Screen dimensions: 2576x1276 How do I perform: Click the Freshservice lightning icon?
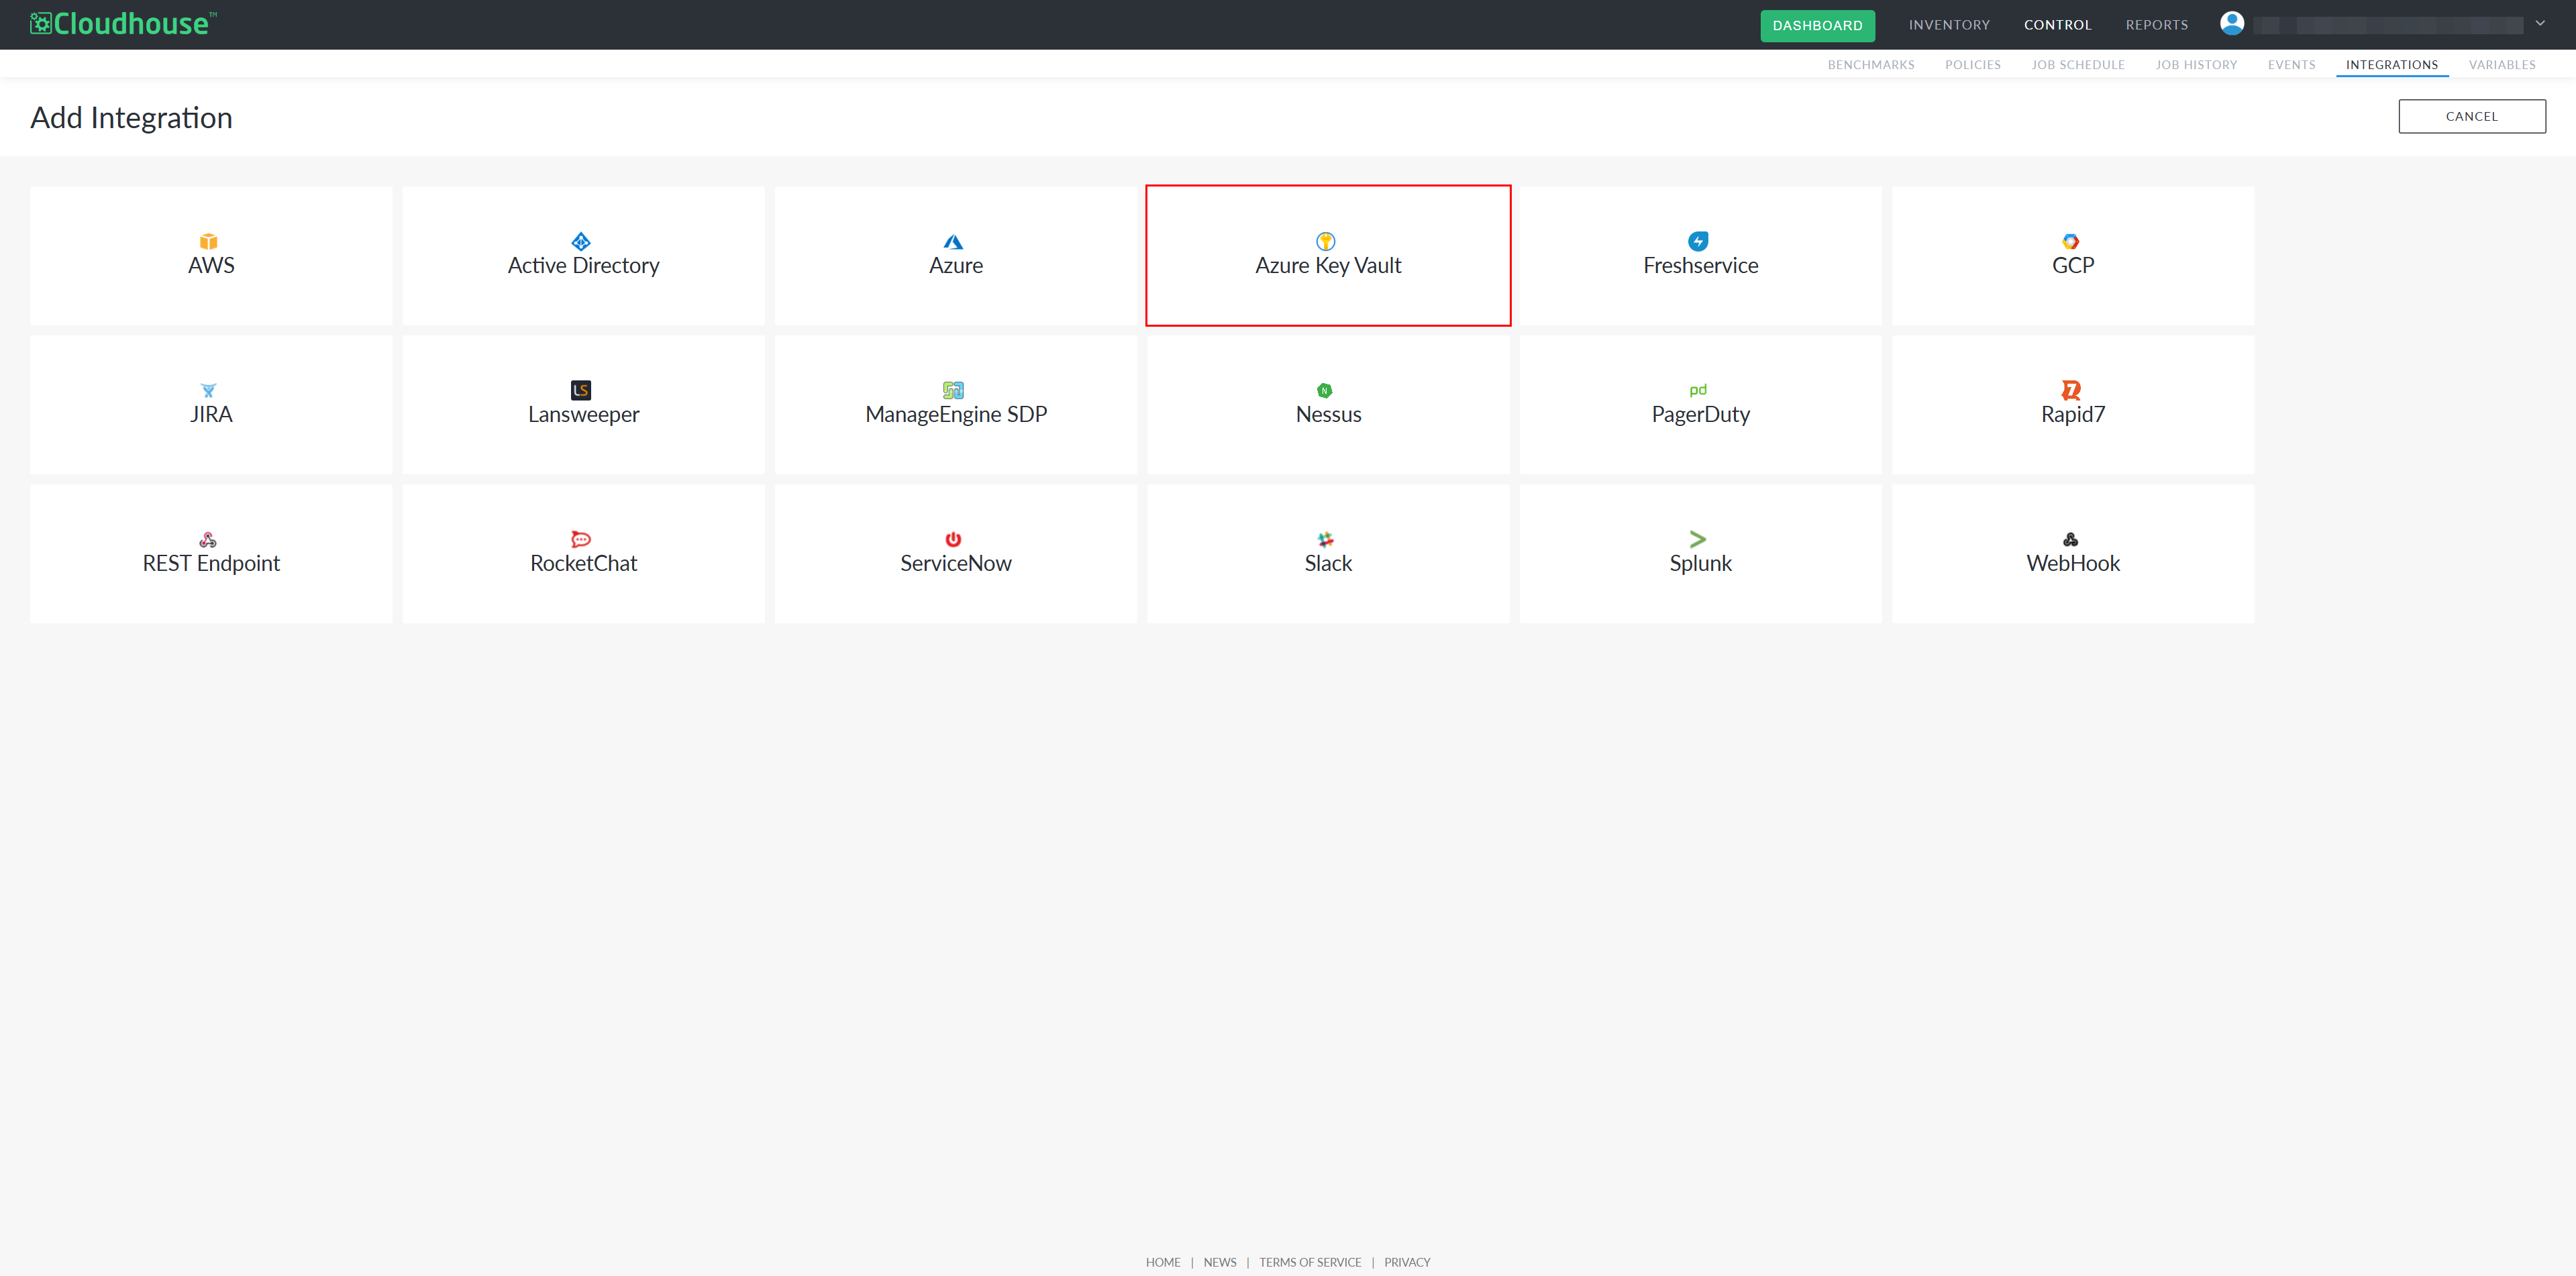1698,242
